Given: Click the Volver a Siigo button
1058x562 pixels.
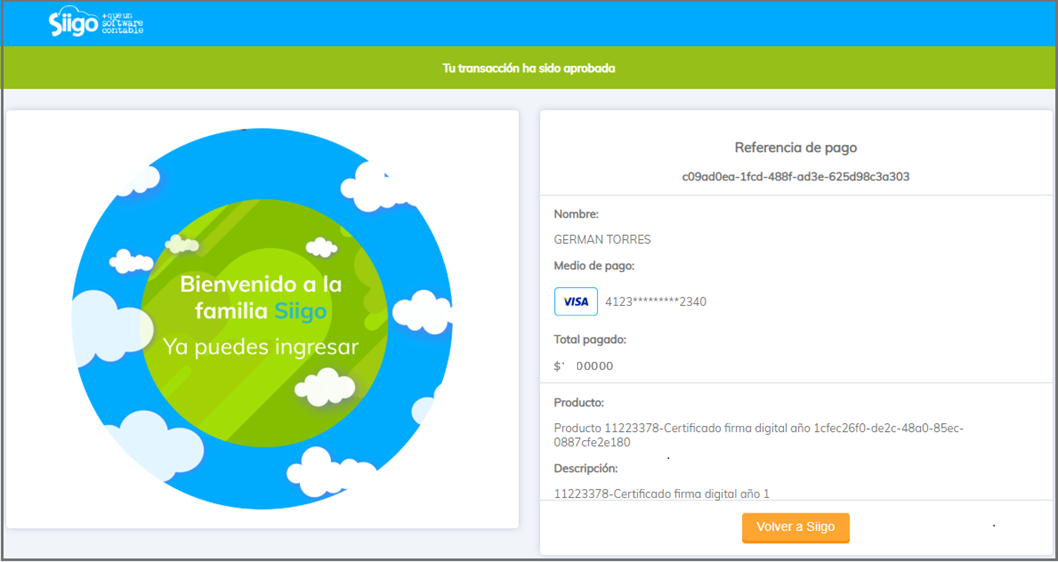Looking at the screenshot, I should (796, 528).
